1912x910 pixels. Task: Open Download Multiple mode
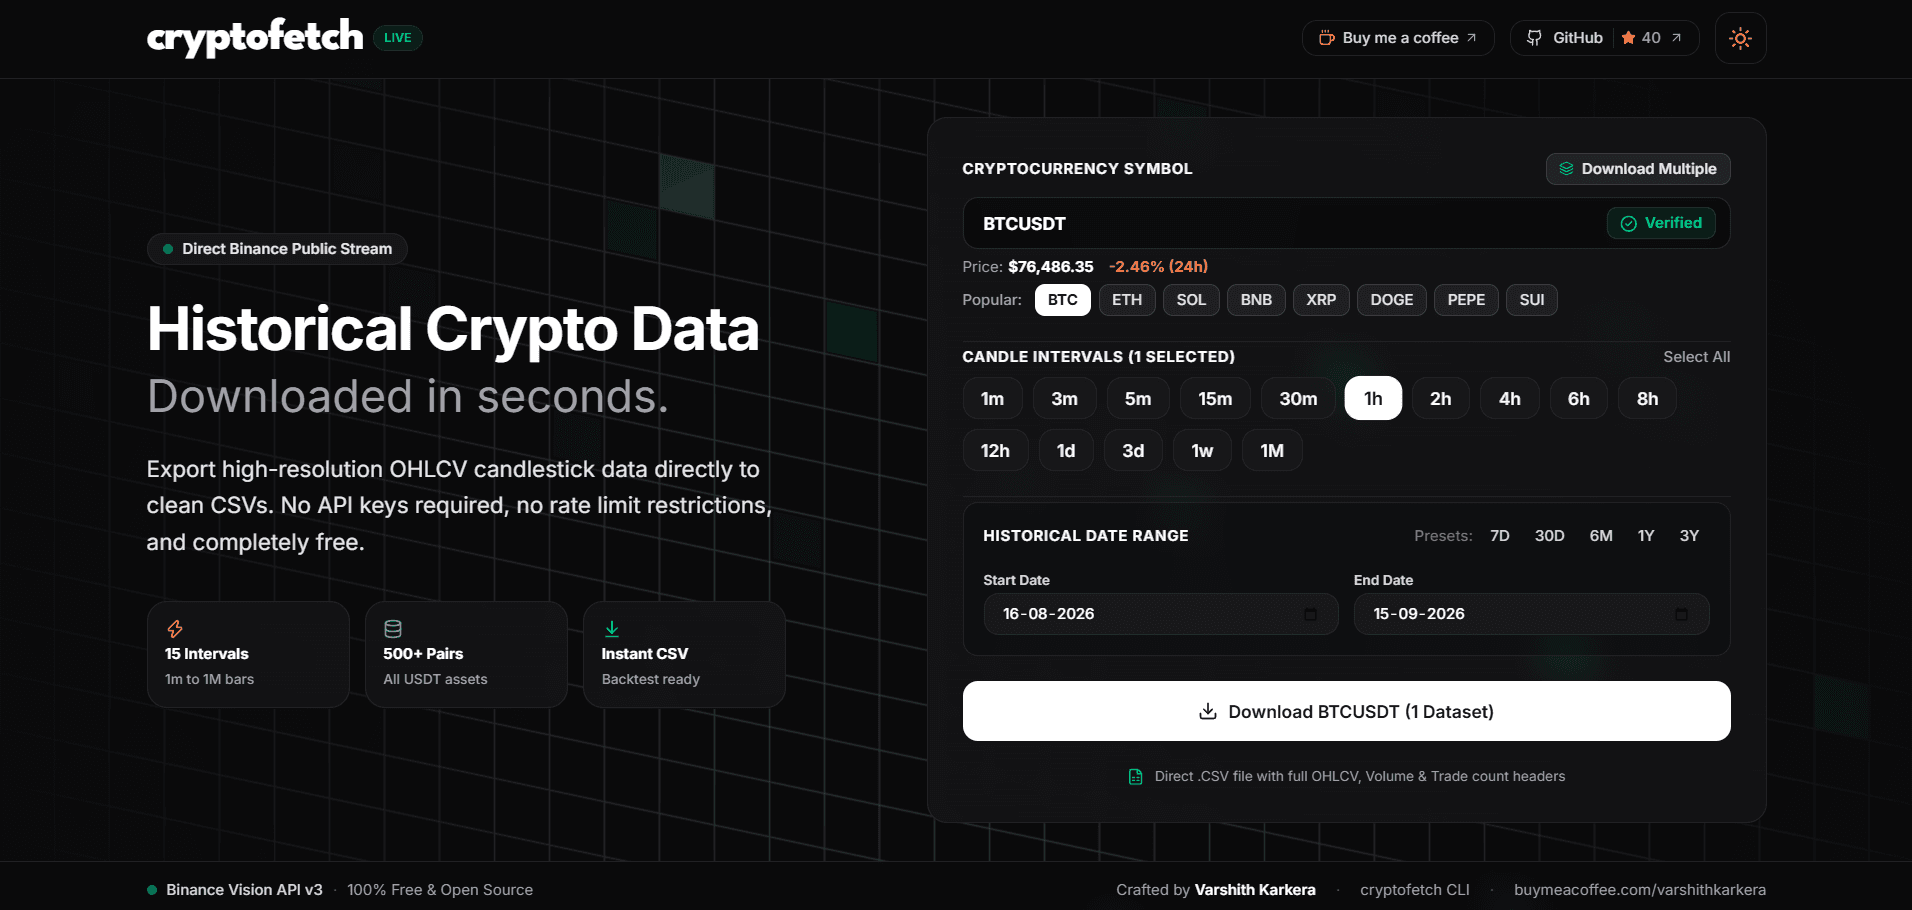pos(1638,169)
